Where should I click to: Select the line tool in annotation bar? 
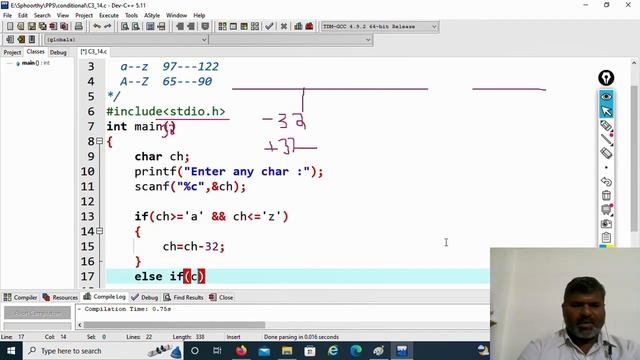pyautogui.click(x=606, y=140)
